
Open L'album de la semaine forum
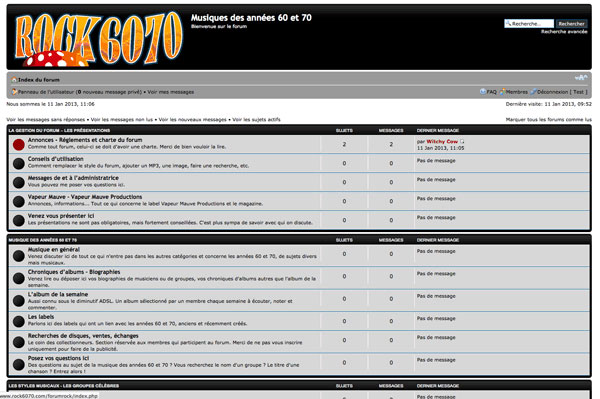[58, 294]
